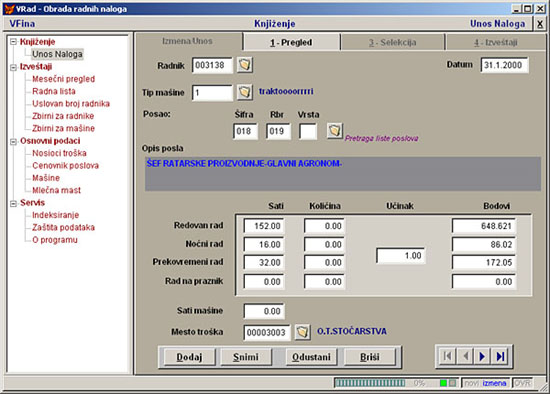Jump to last record navigation button

point(500,356)
